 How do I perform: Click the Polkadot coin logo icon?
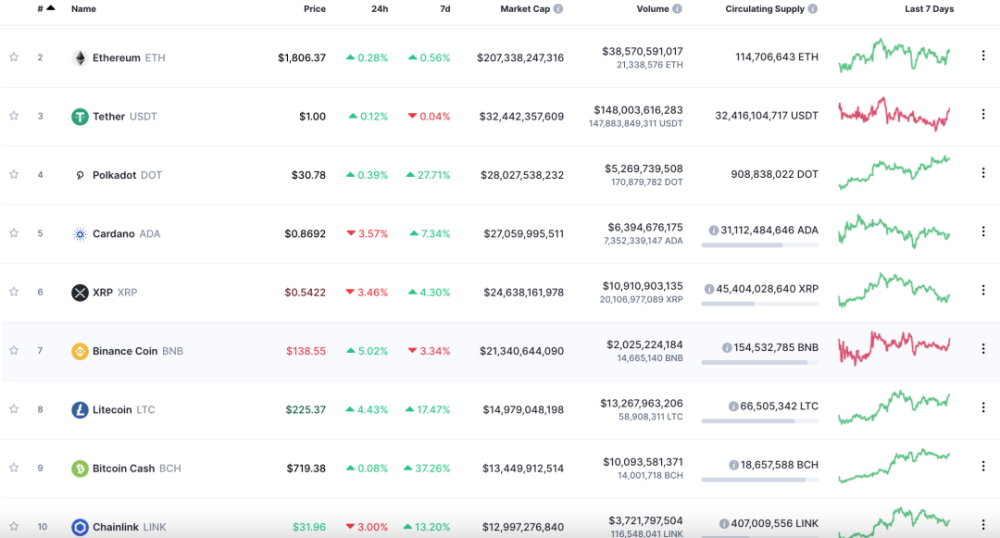(80, 175)
